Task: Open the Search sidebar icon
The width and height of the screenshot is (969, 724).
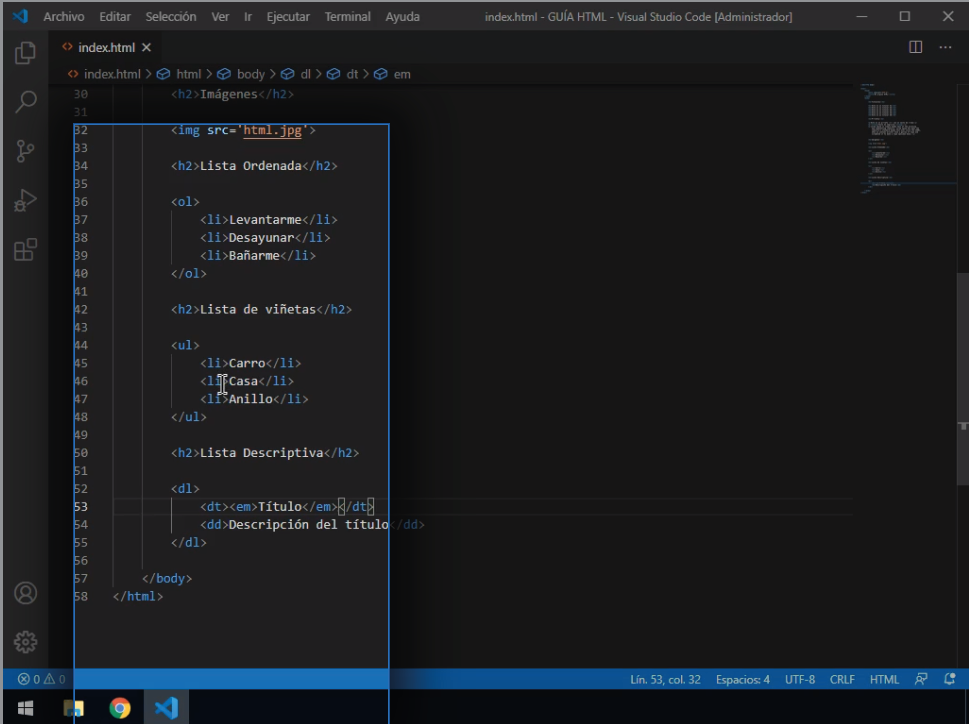Action: point(25,101)
